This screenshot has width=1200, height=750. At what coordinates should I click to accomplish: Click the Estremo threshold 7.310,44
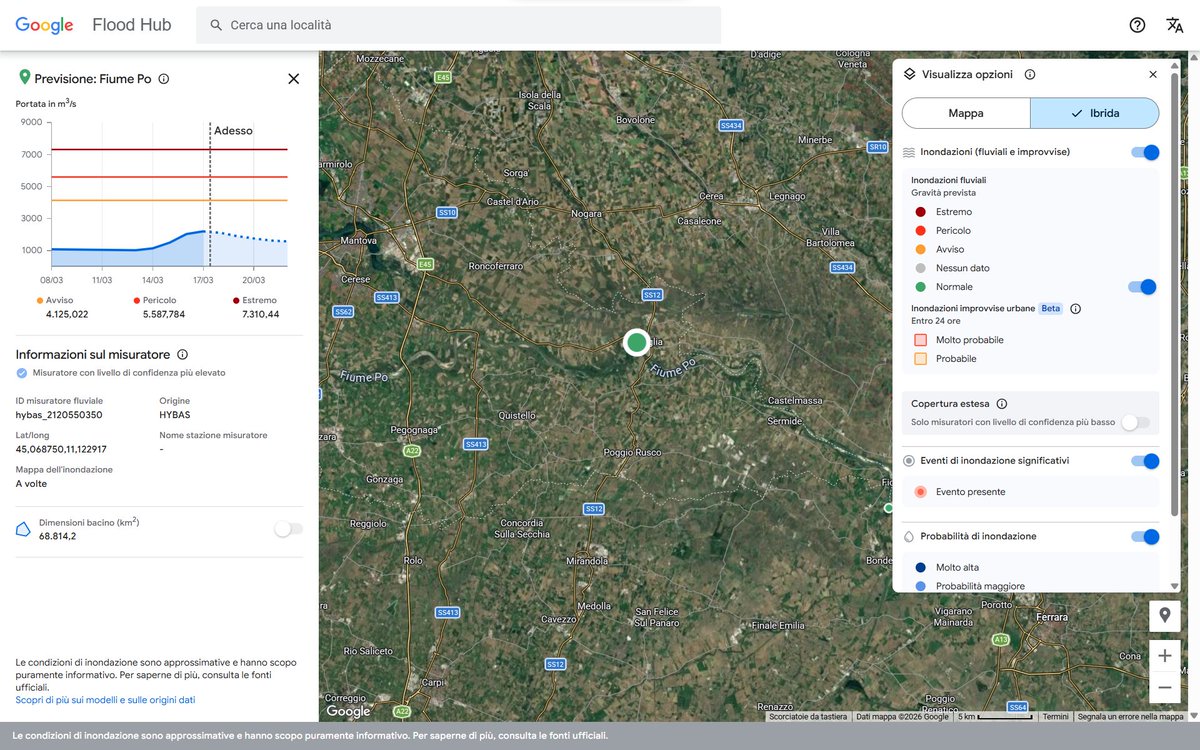click(261, 314)
